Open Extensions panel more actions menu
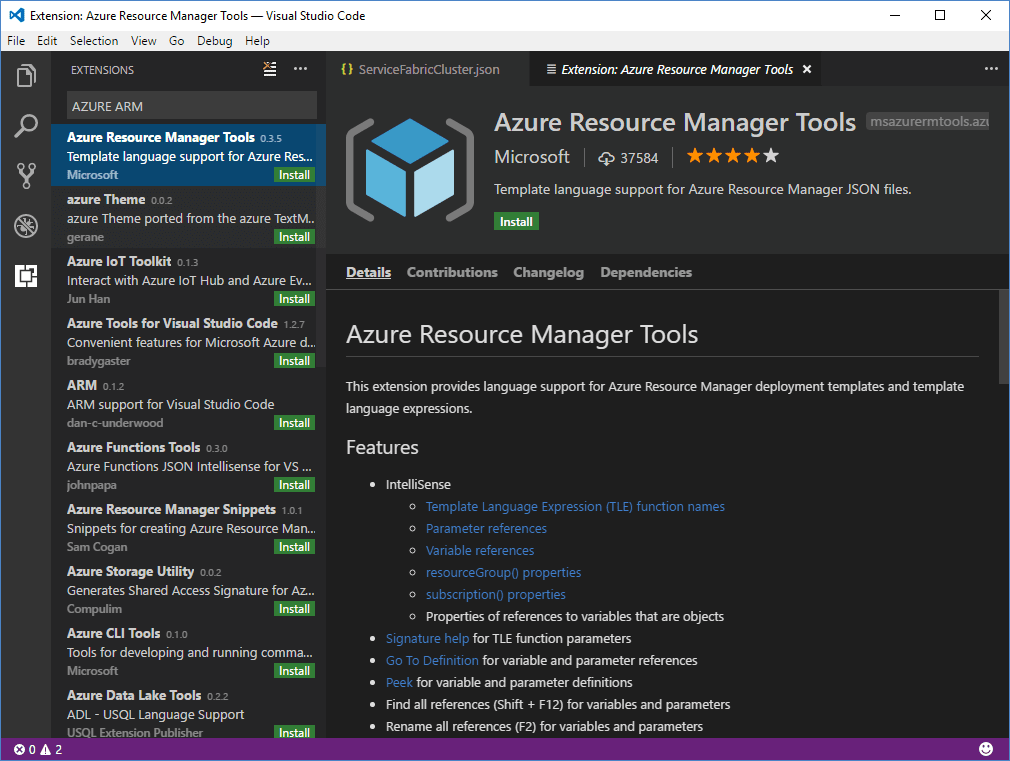The width and height of the screenshot is (1010, 761). [300, 69]
